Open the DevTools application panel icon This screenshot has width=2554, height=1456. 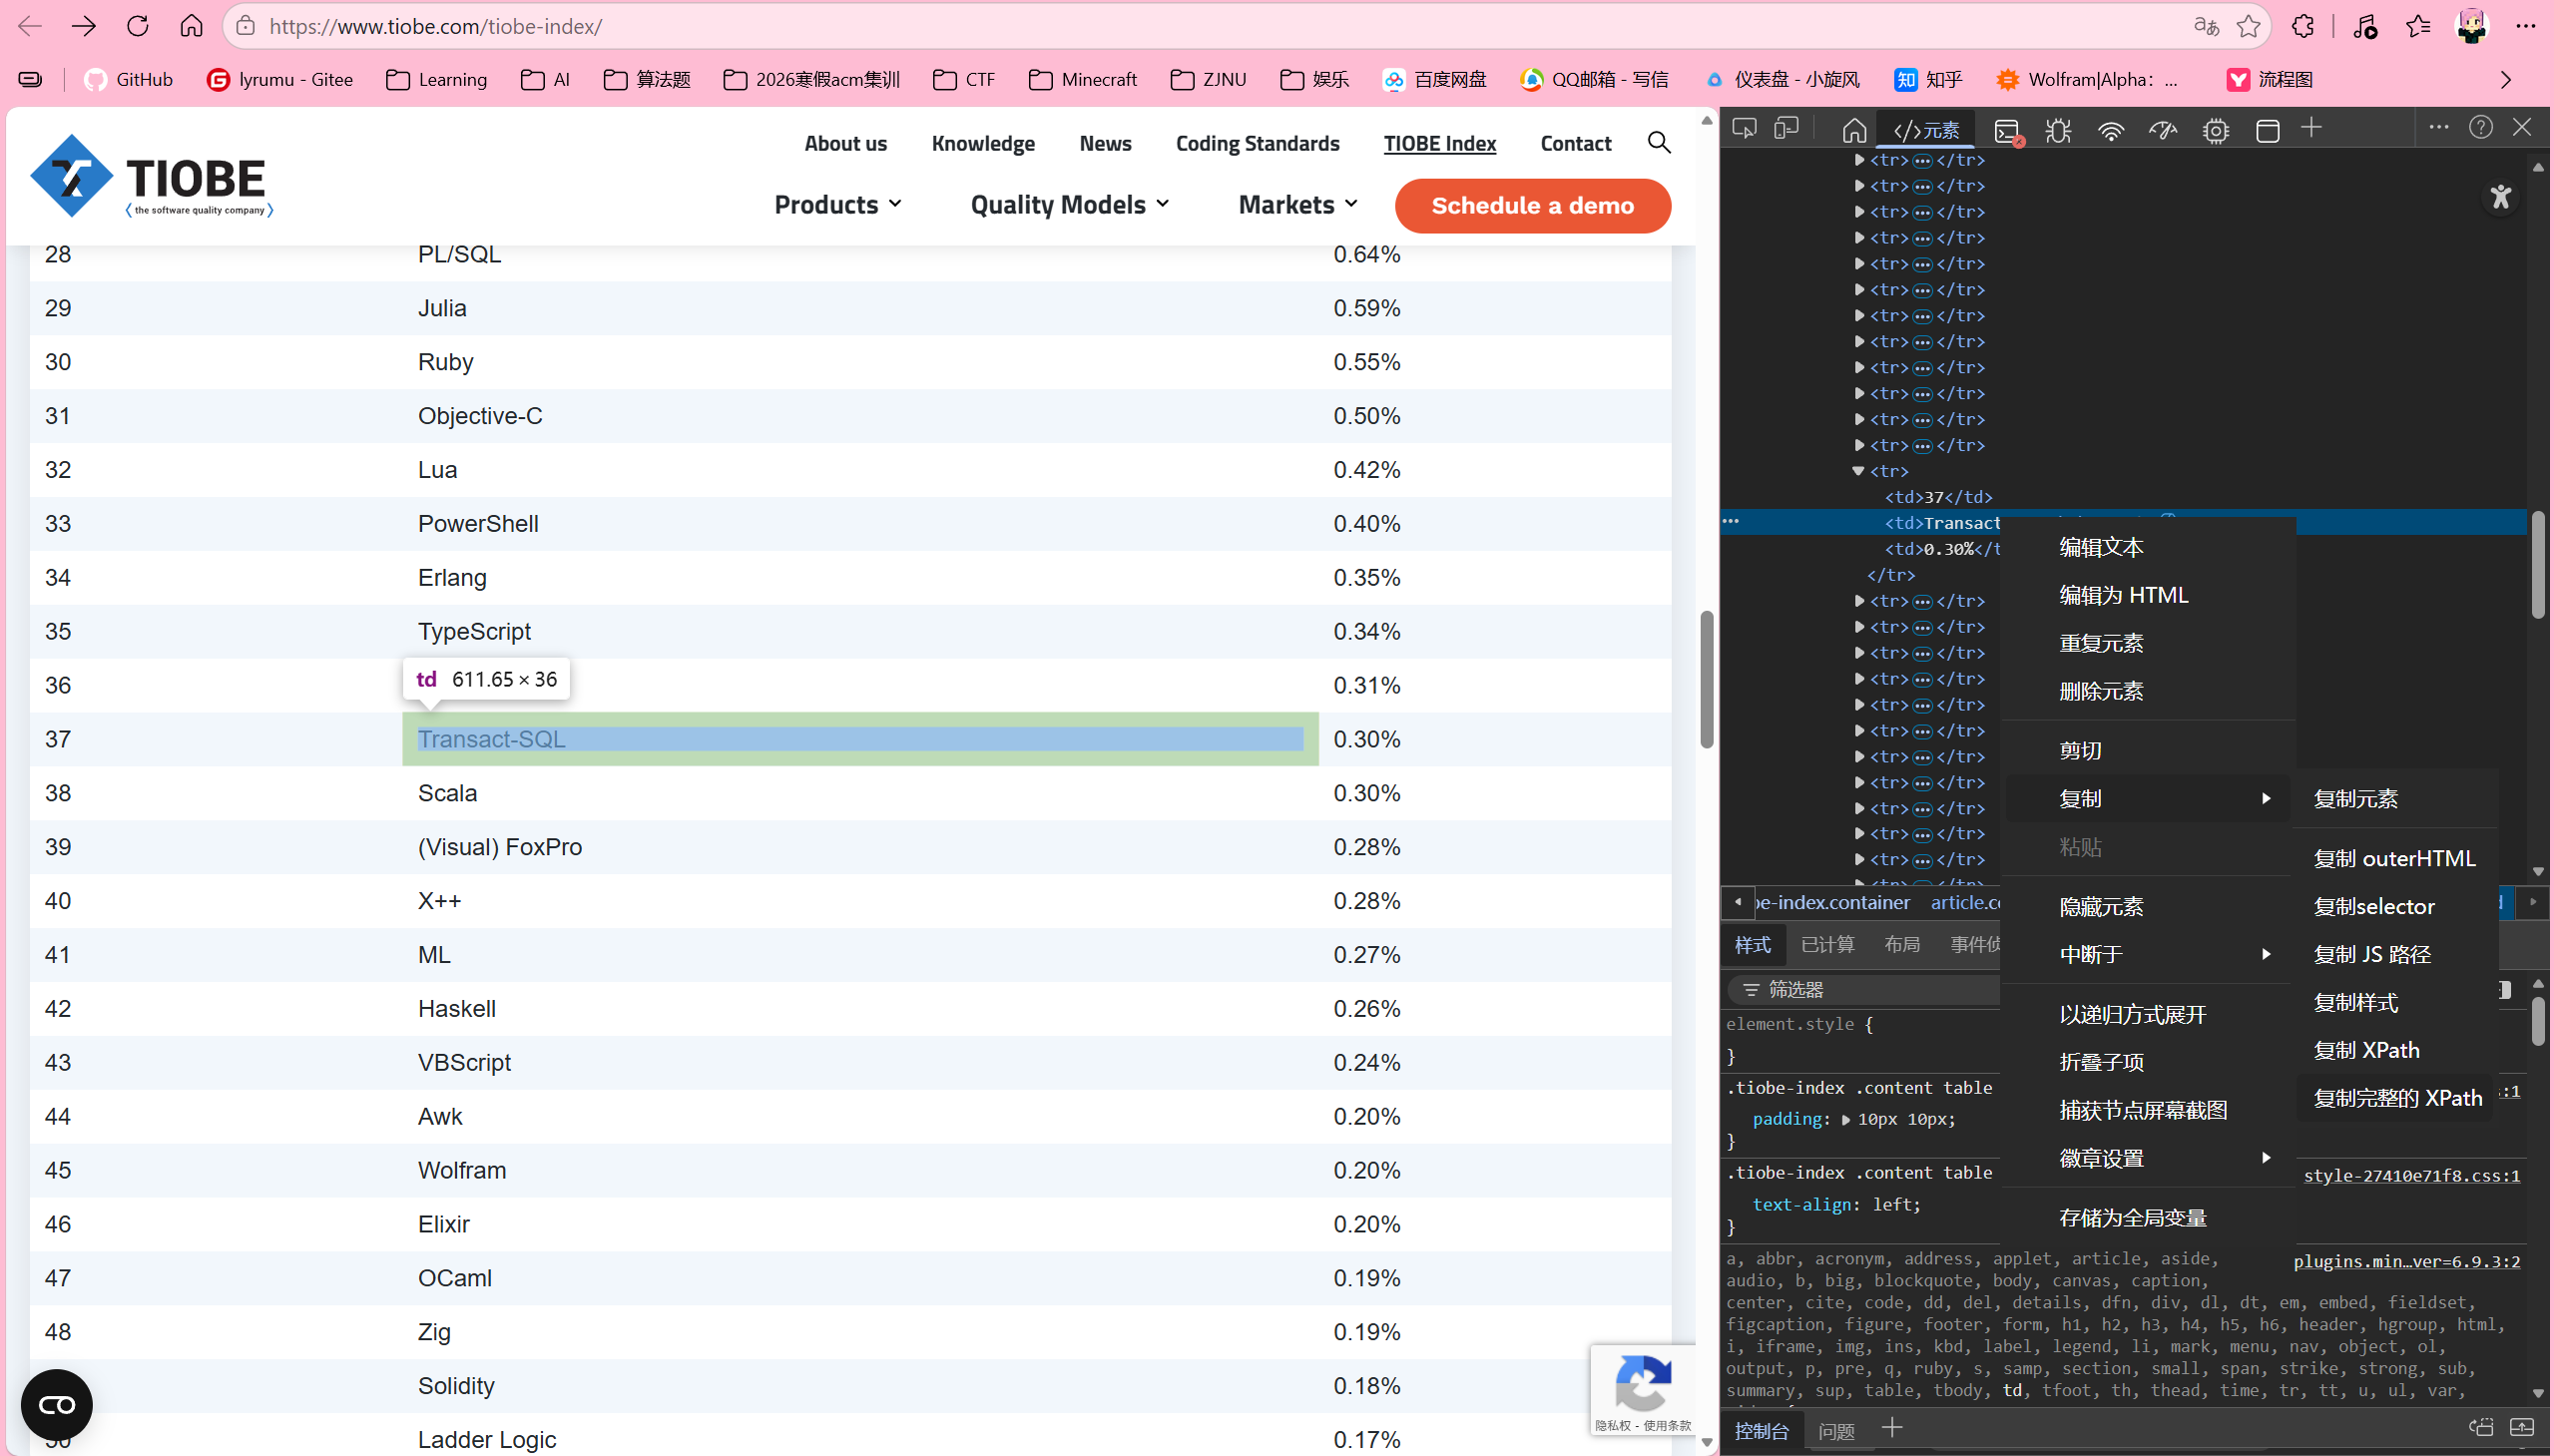point(2268,131)
